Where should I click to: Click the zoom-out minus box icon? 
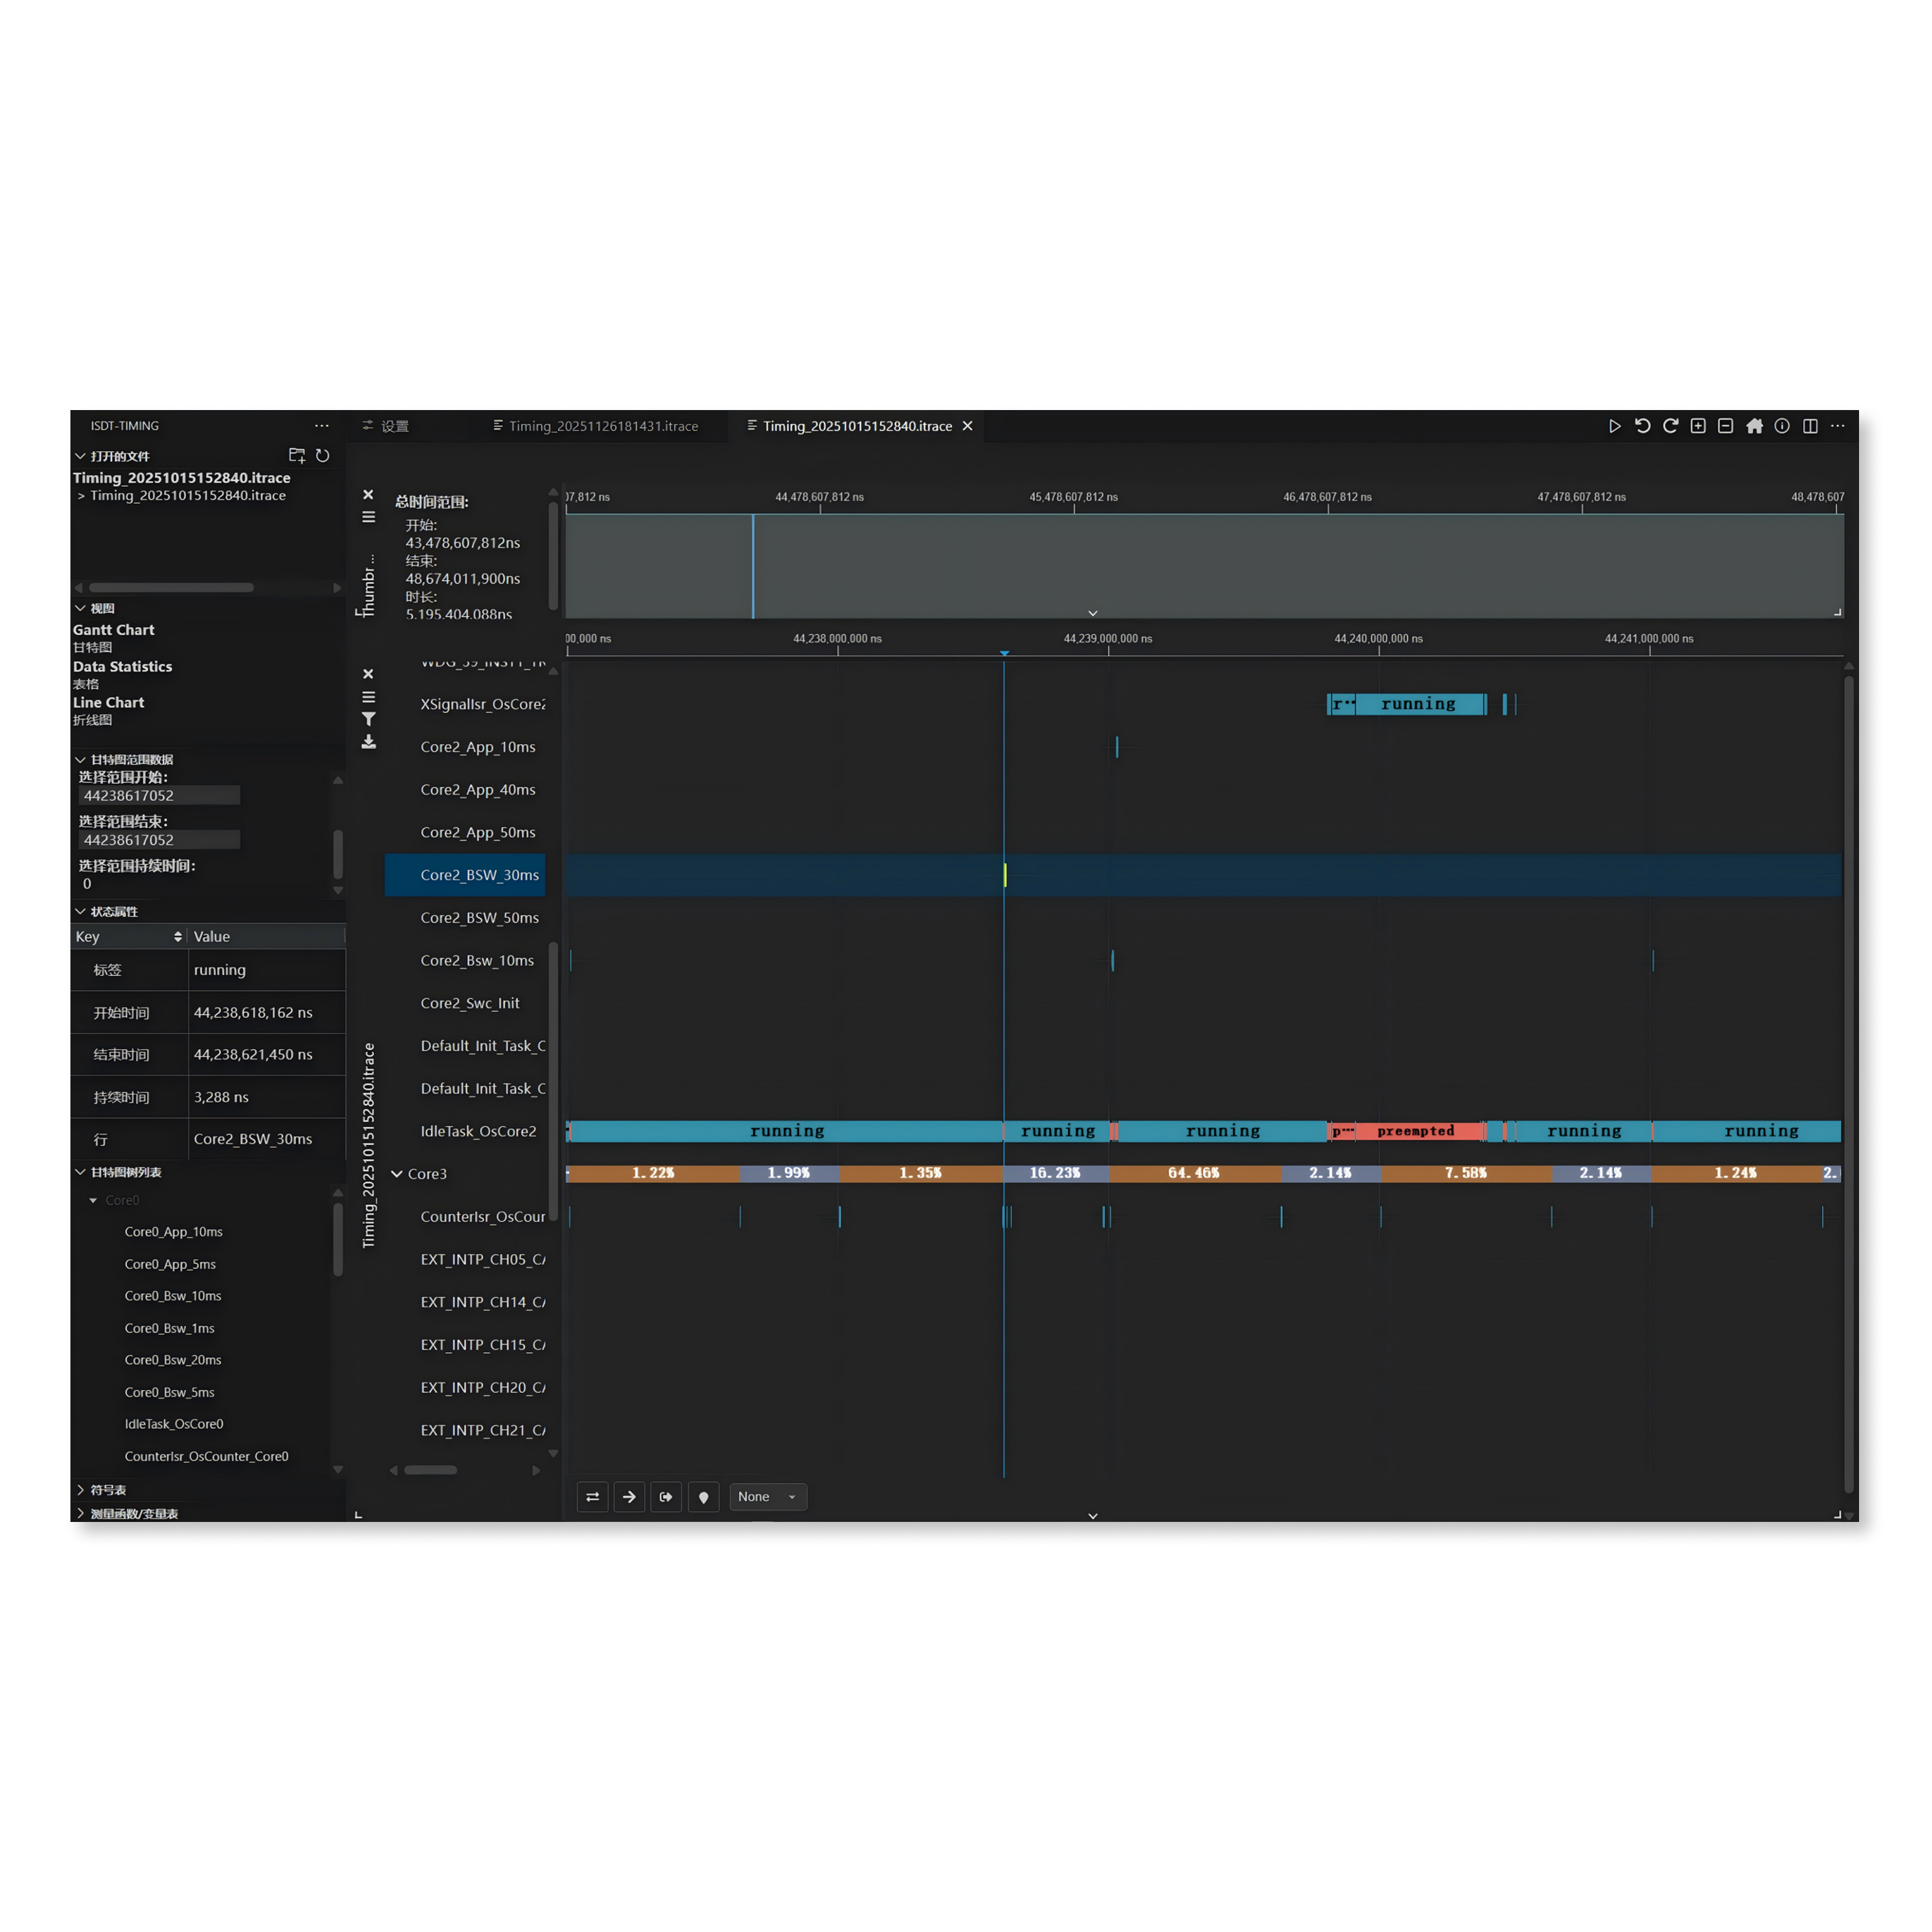1726,426
